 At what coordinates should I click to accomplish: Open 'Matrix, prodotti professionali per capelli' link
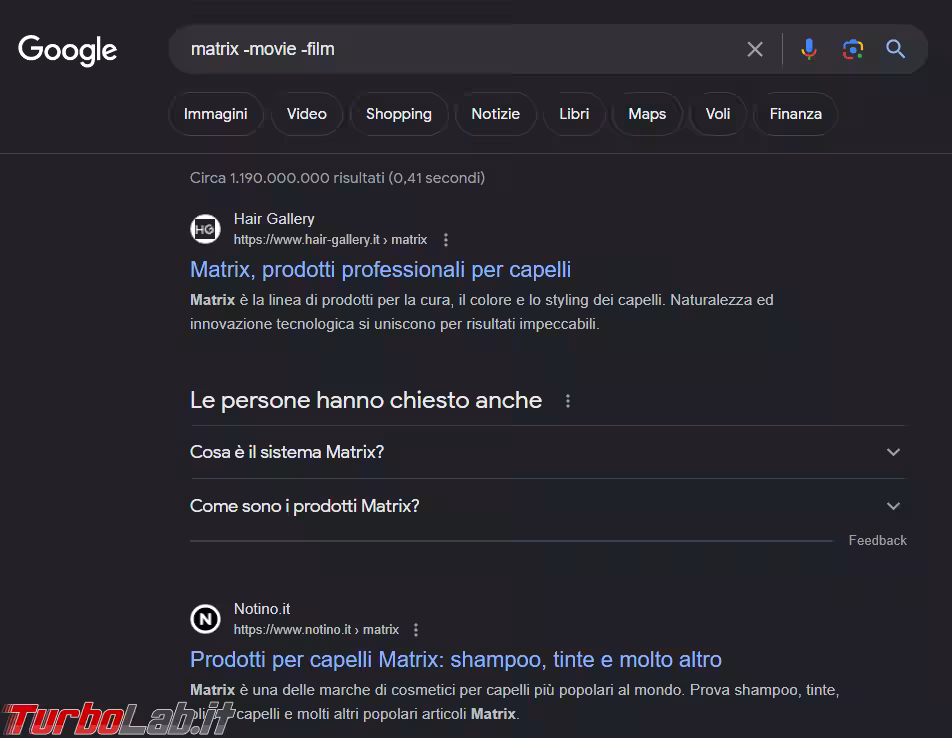coord(380,269)
